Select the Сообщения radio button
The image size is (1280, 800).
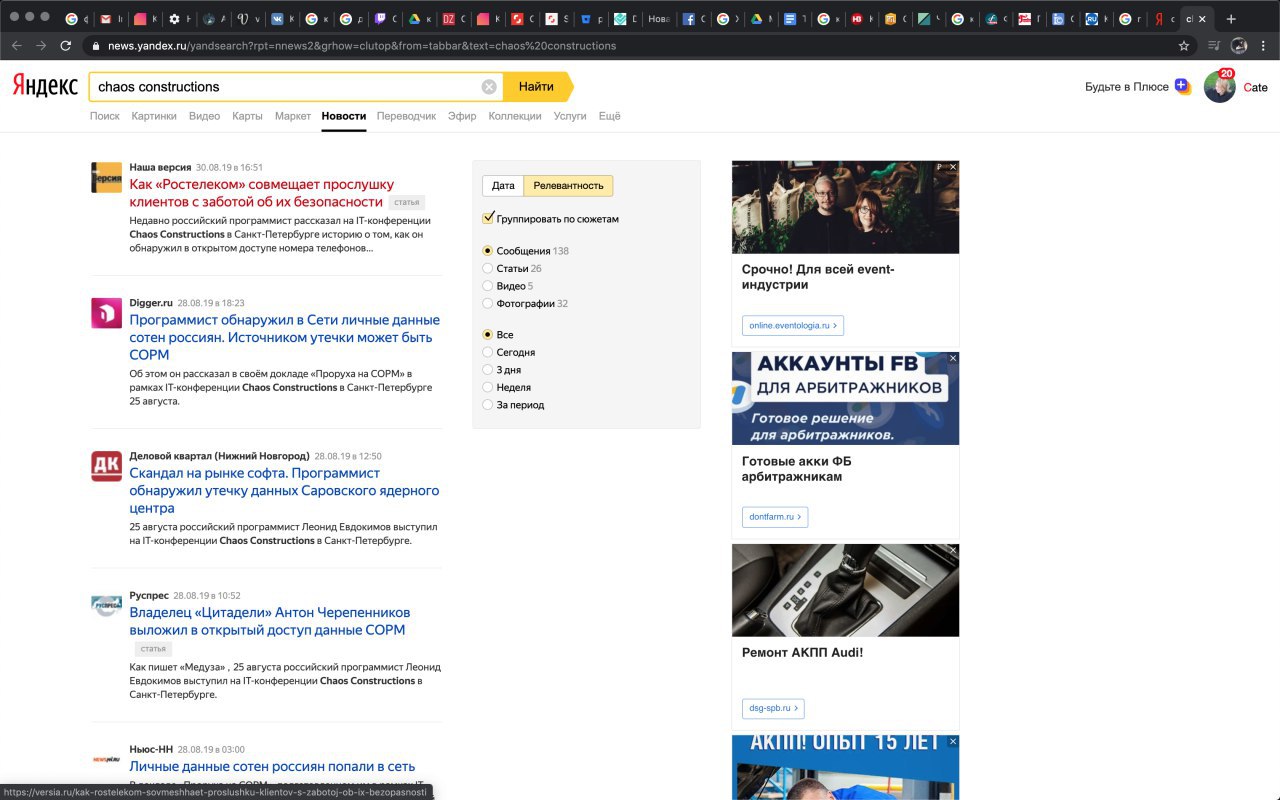[x=488, y=251]
